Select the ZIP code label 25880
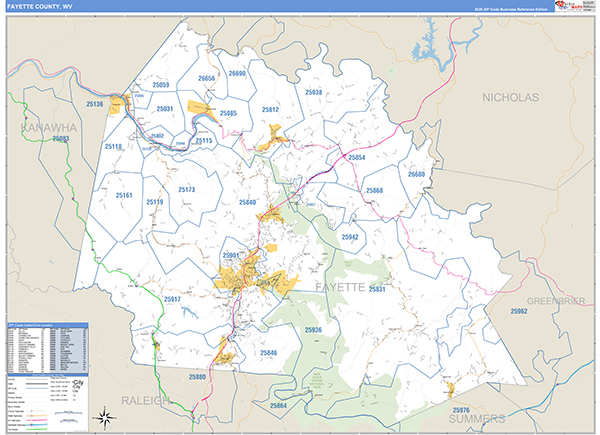The image size is (600, 435). [197, 377]
